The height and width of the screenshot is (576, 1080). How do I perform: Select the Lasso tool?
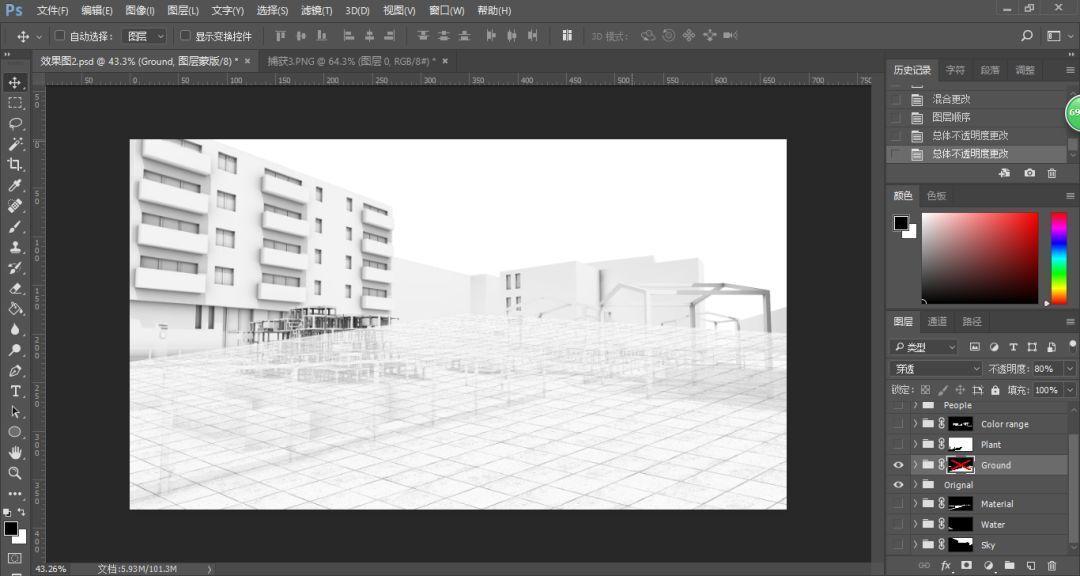[x=14, y=124]
